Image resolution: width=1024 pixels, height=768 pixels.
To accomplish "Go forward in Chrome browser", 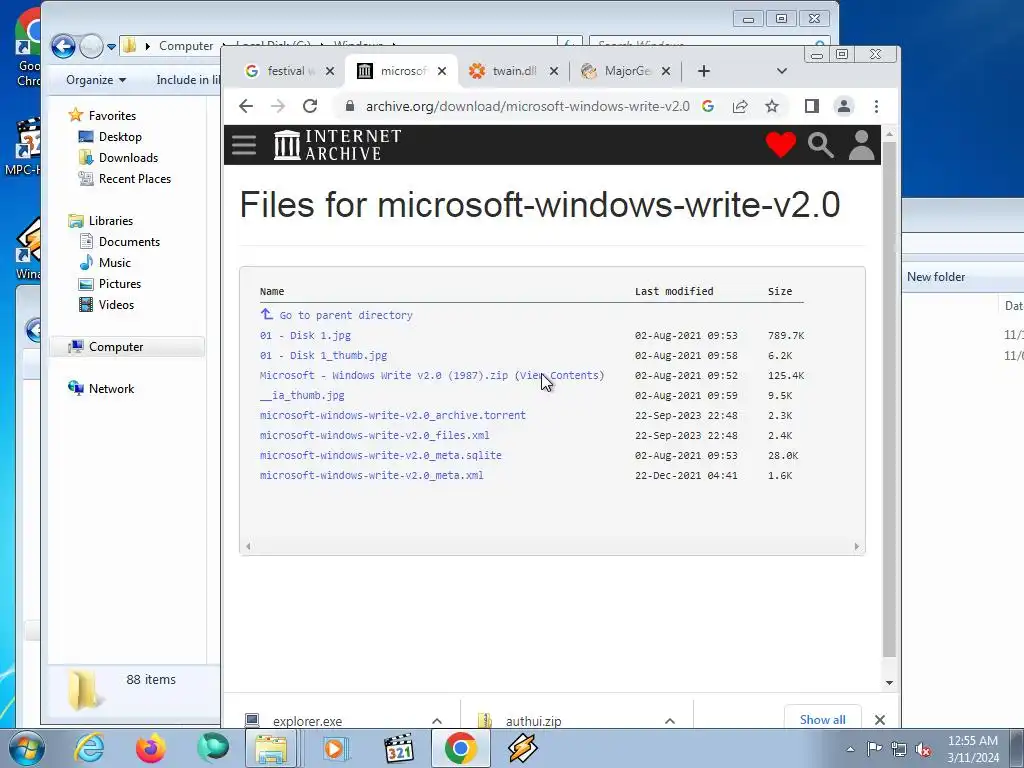I will pos(278,106).
